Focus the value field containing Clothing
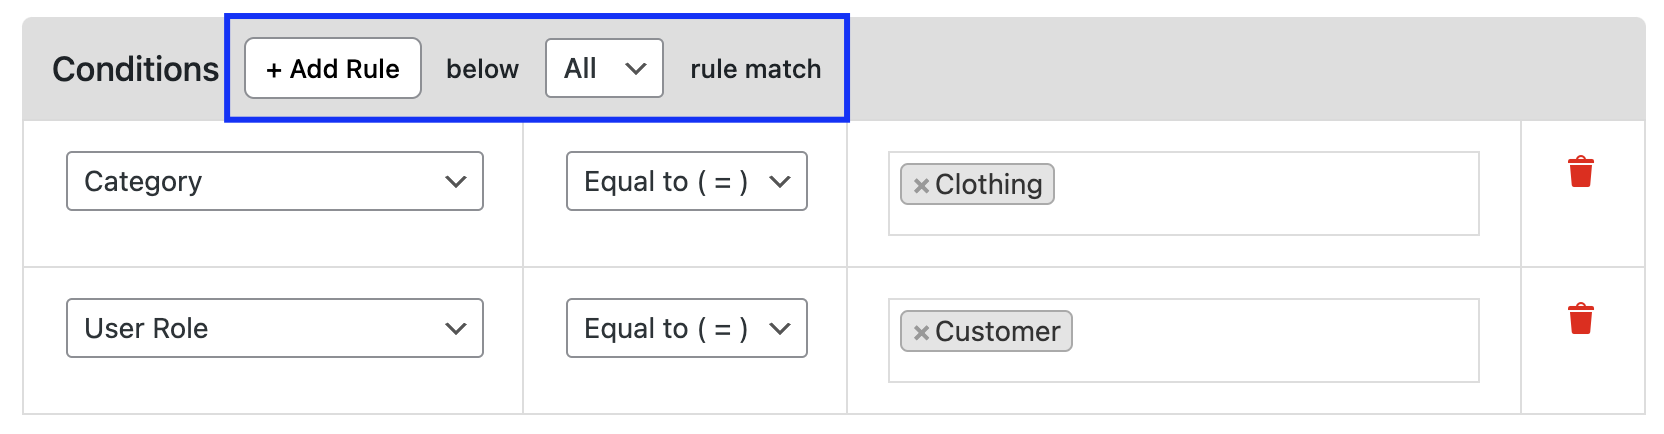This screenshot has width=1664, height=434. click(1184, 193)
